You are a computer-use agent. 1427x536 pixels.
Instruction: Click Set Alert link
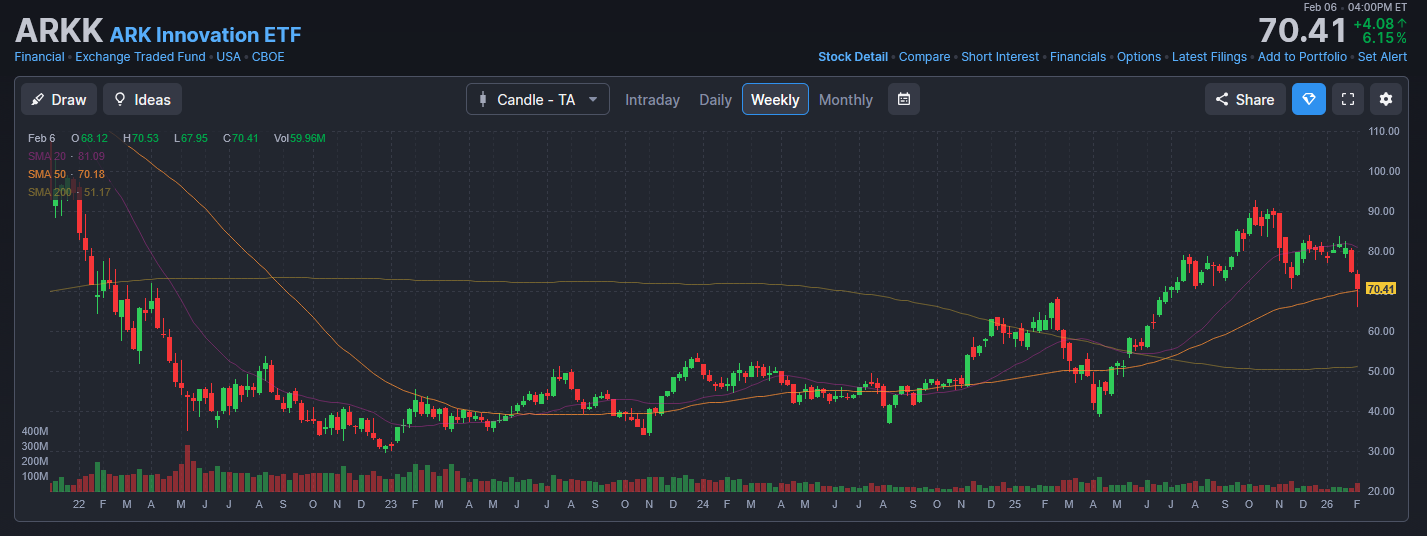coord(1382,57)
